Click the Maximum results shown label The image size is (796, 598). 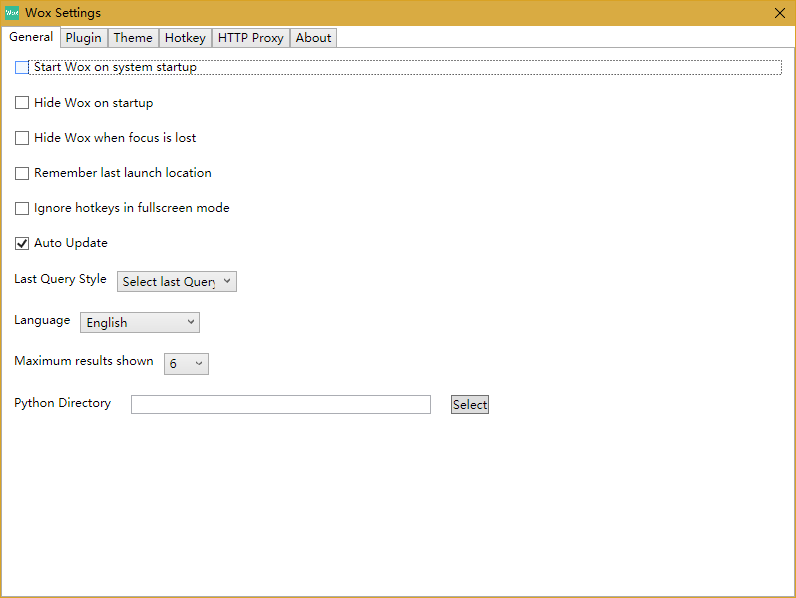click(x=84, y=361)
